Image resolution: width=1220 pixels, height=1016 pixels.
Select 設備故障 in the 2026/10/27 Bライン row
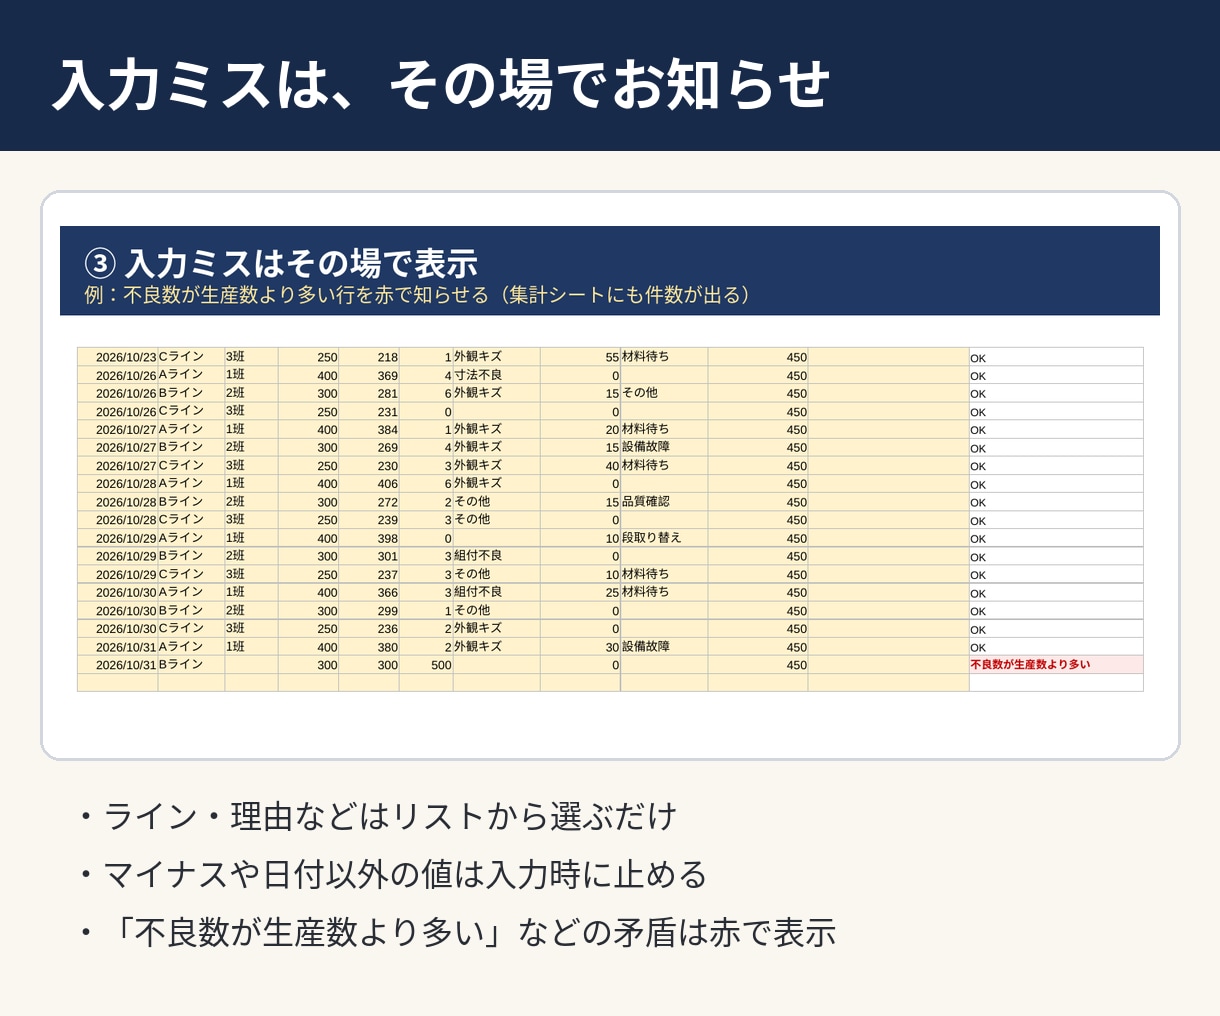click(x=664, y=447)
